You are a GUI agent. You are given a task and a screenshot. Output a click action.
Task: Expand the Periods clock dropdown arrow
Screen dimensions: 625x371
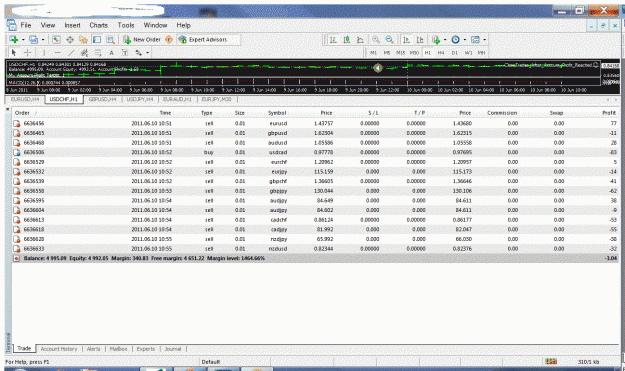(x=465, y=39)
